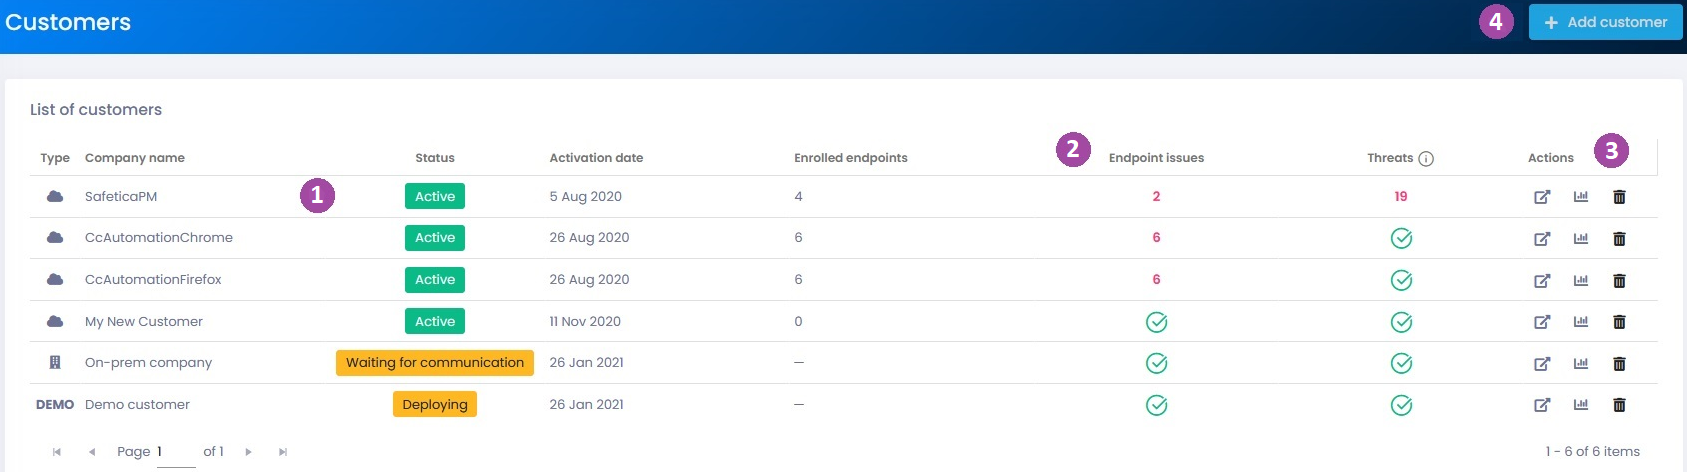Click the page number input field
Image resolution: width=1687 pixels, height=472 pixels.
(x=176, y=452)
